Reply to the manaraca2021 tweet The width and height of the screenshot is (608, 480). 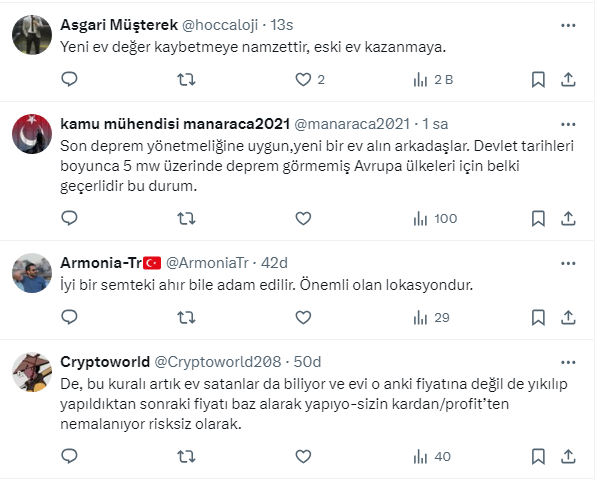[x=69, y=218]
